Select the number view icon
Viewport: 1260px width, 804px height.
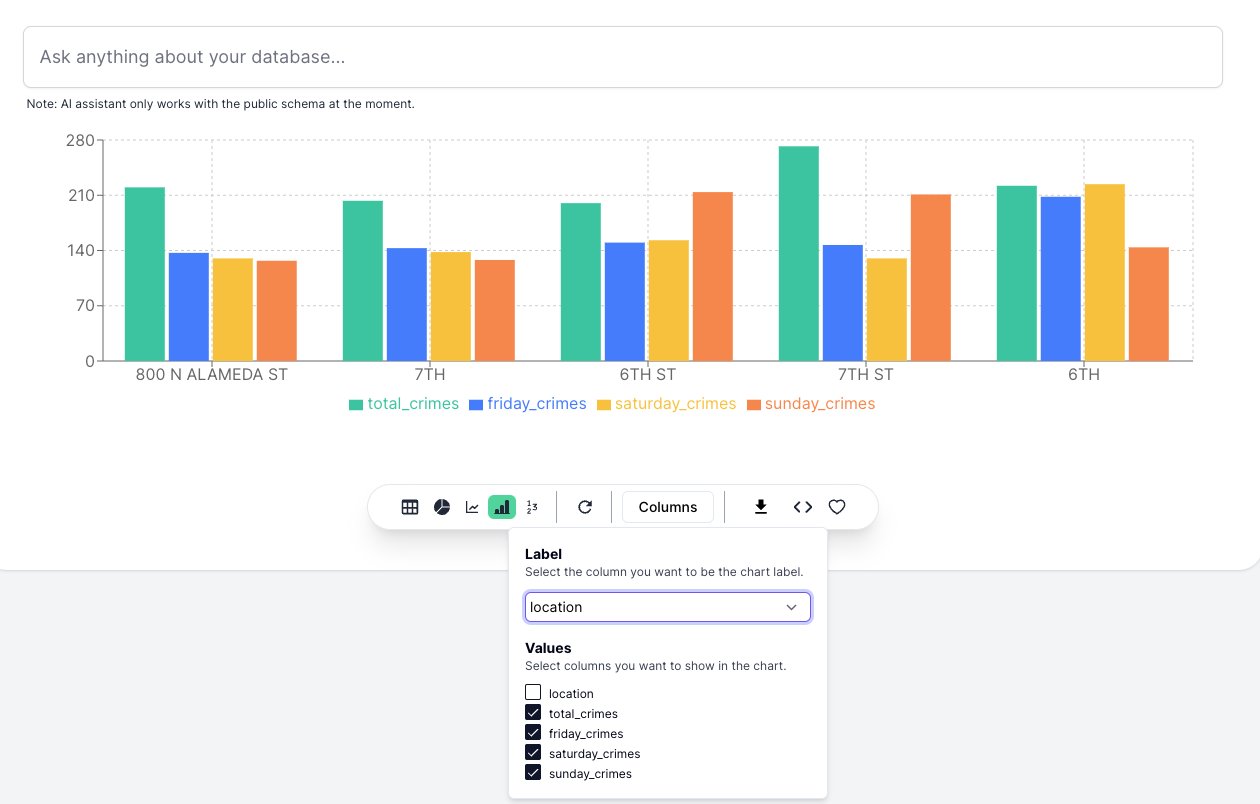coord(532,507)
